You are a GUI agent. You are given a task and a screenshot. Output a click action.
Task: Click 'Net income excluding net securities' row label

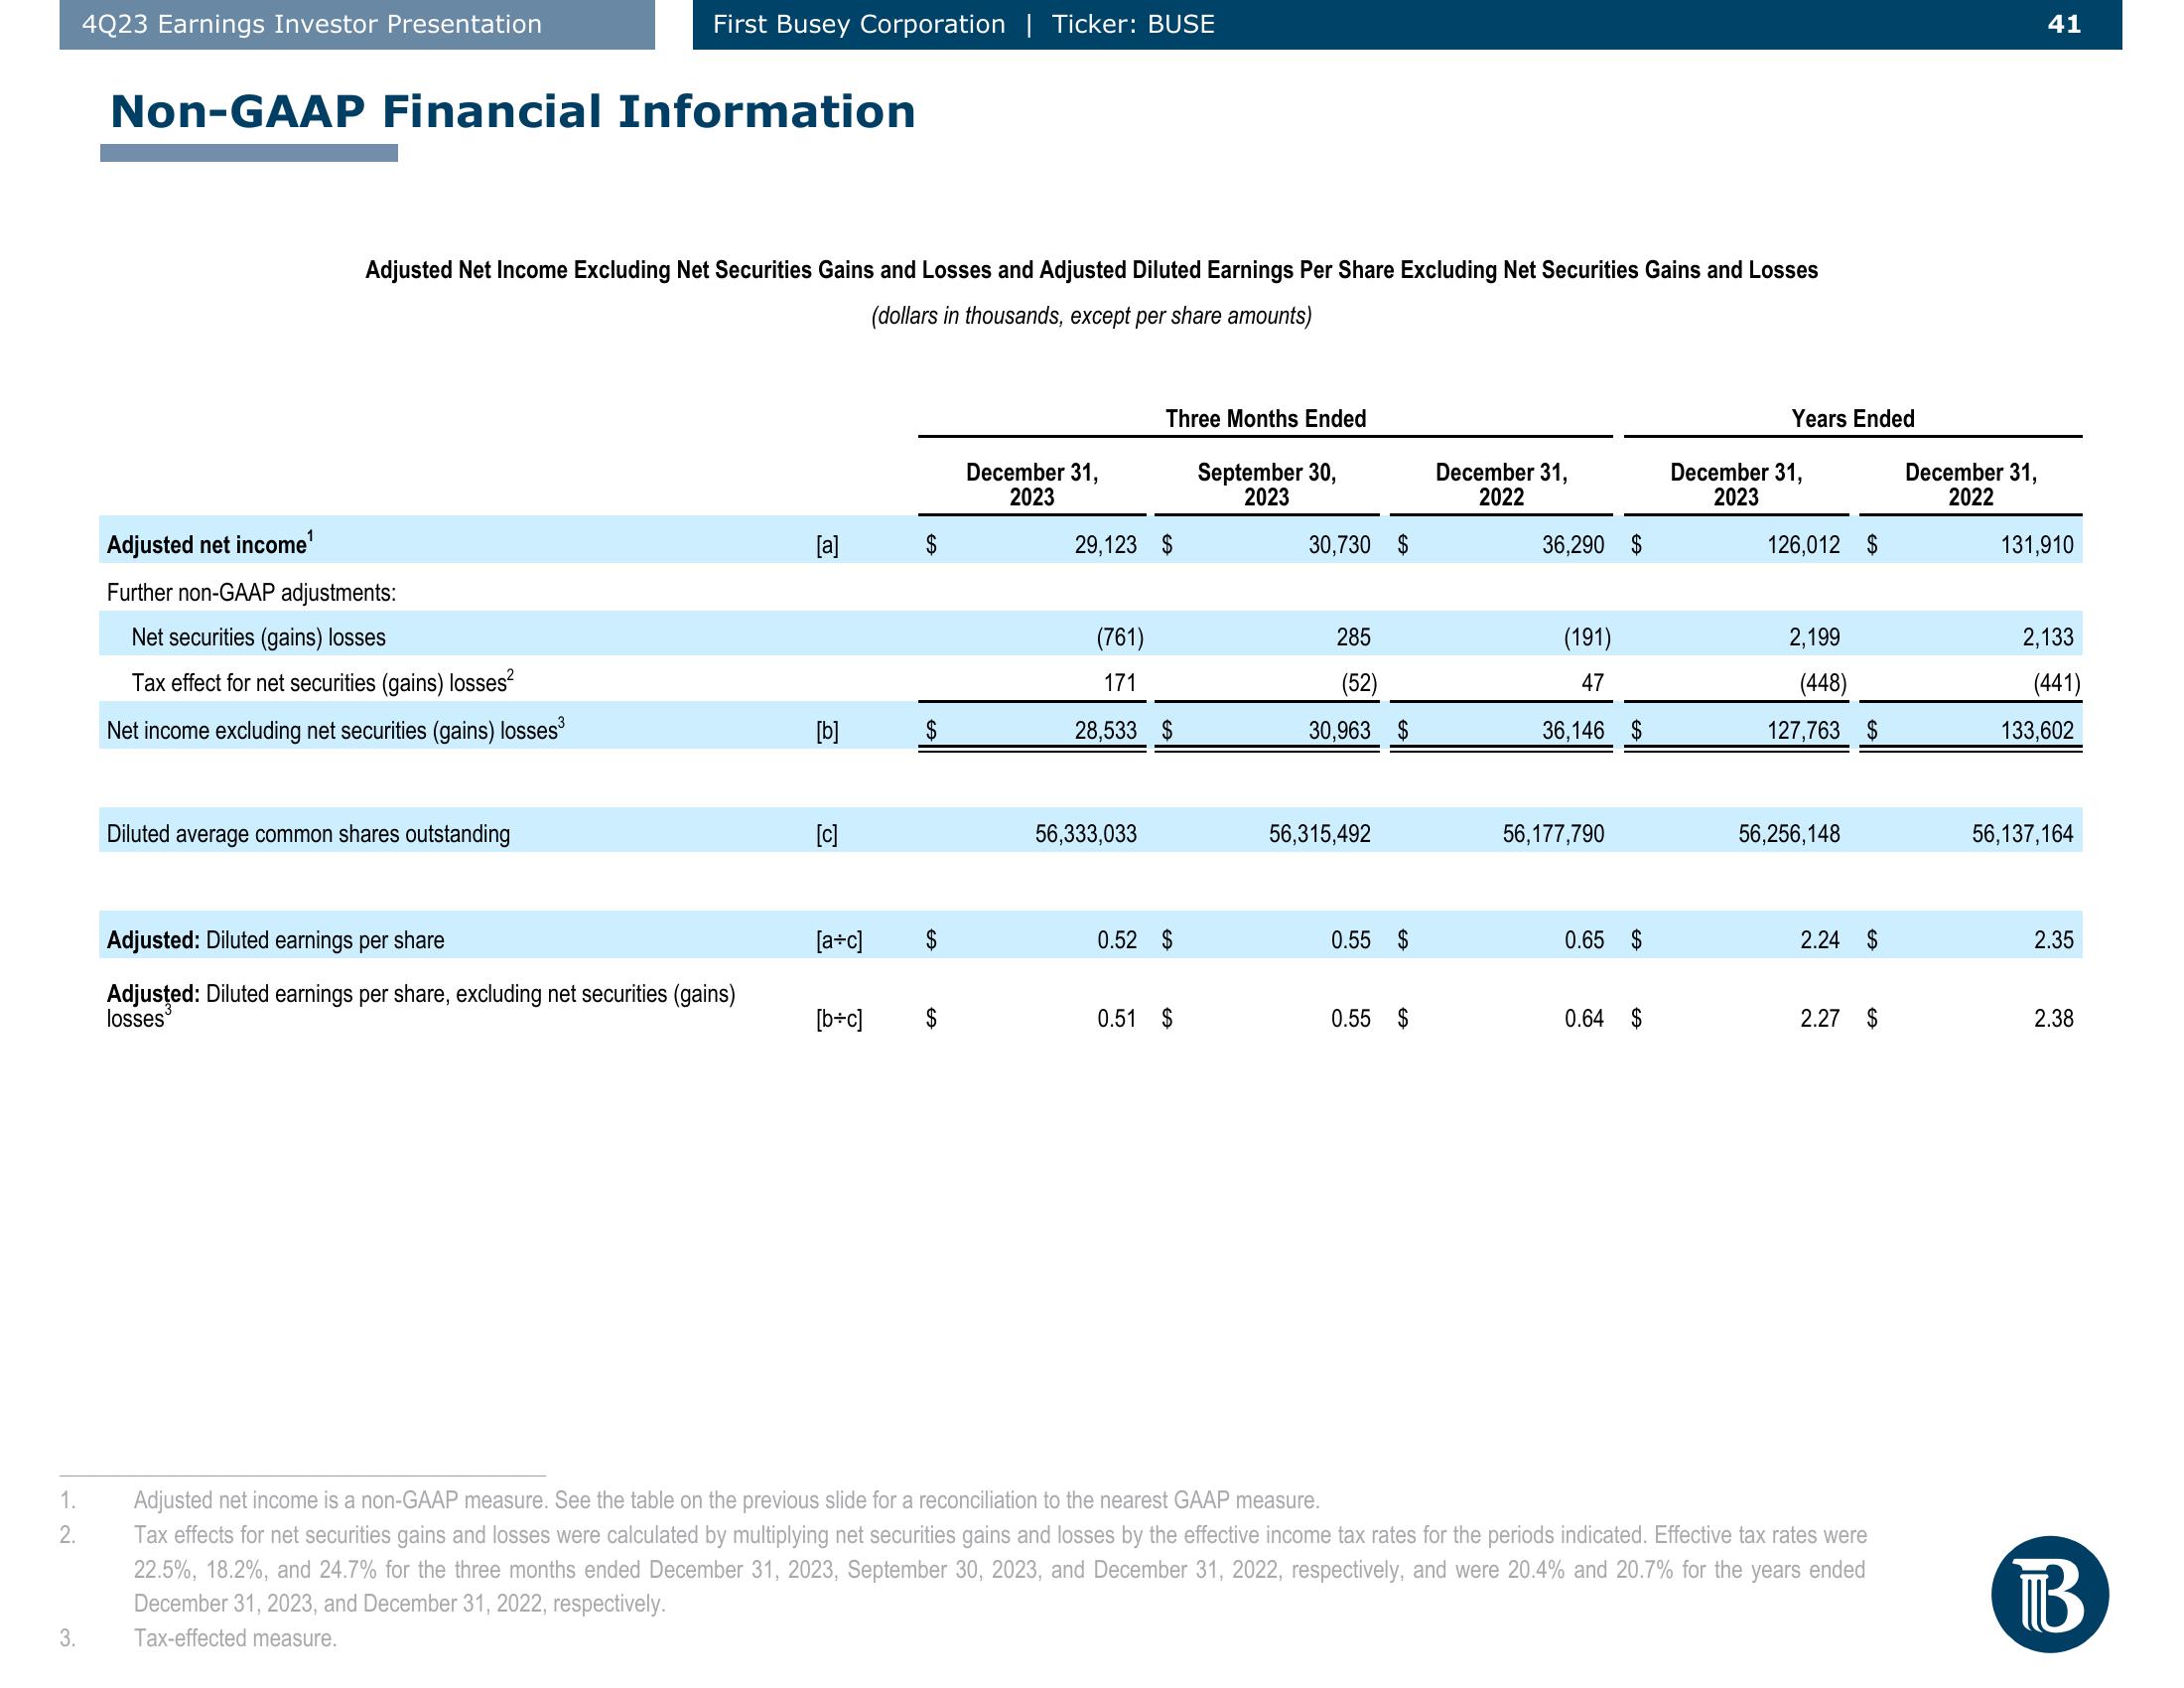coord(336,730)
